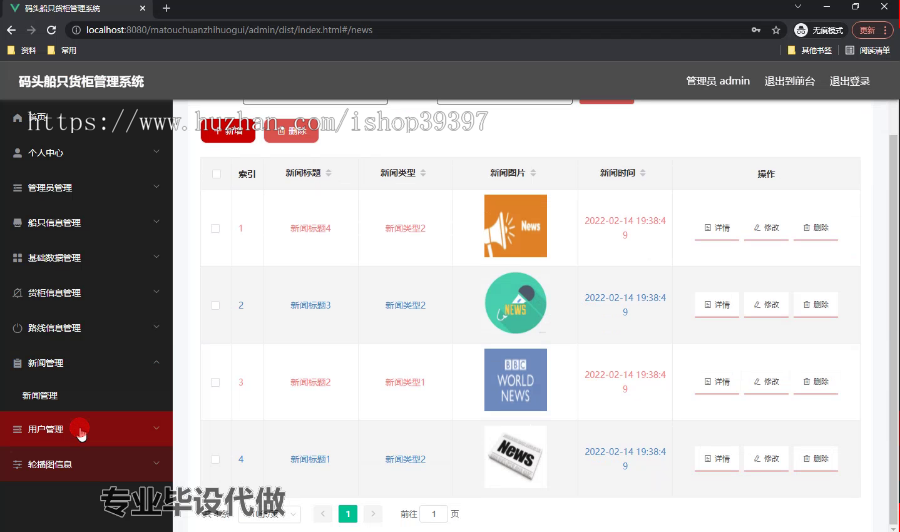
Task: Select 货柜信息管理 in the sidebar
Action: [86, 293]
